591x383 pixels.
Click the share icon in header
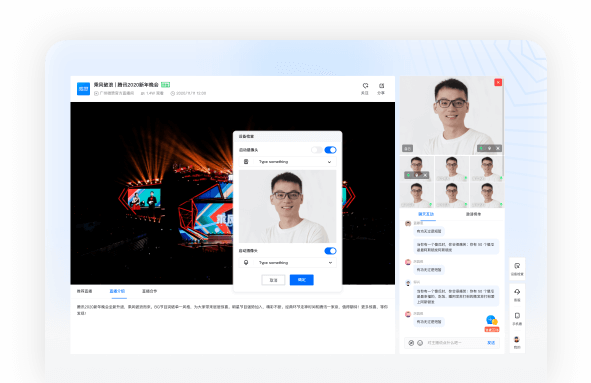[381, 86]
